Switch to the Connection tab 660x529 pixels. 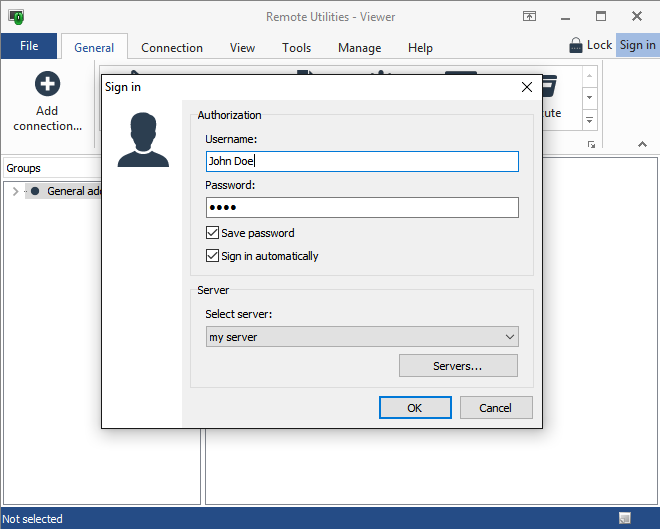coord(172,48)
